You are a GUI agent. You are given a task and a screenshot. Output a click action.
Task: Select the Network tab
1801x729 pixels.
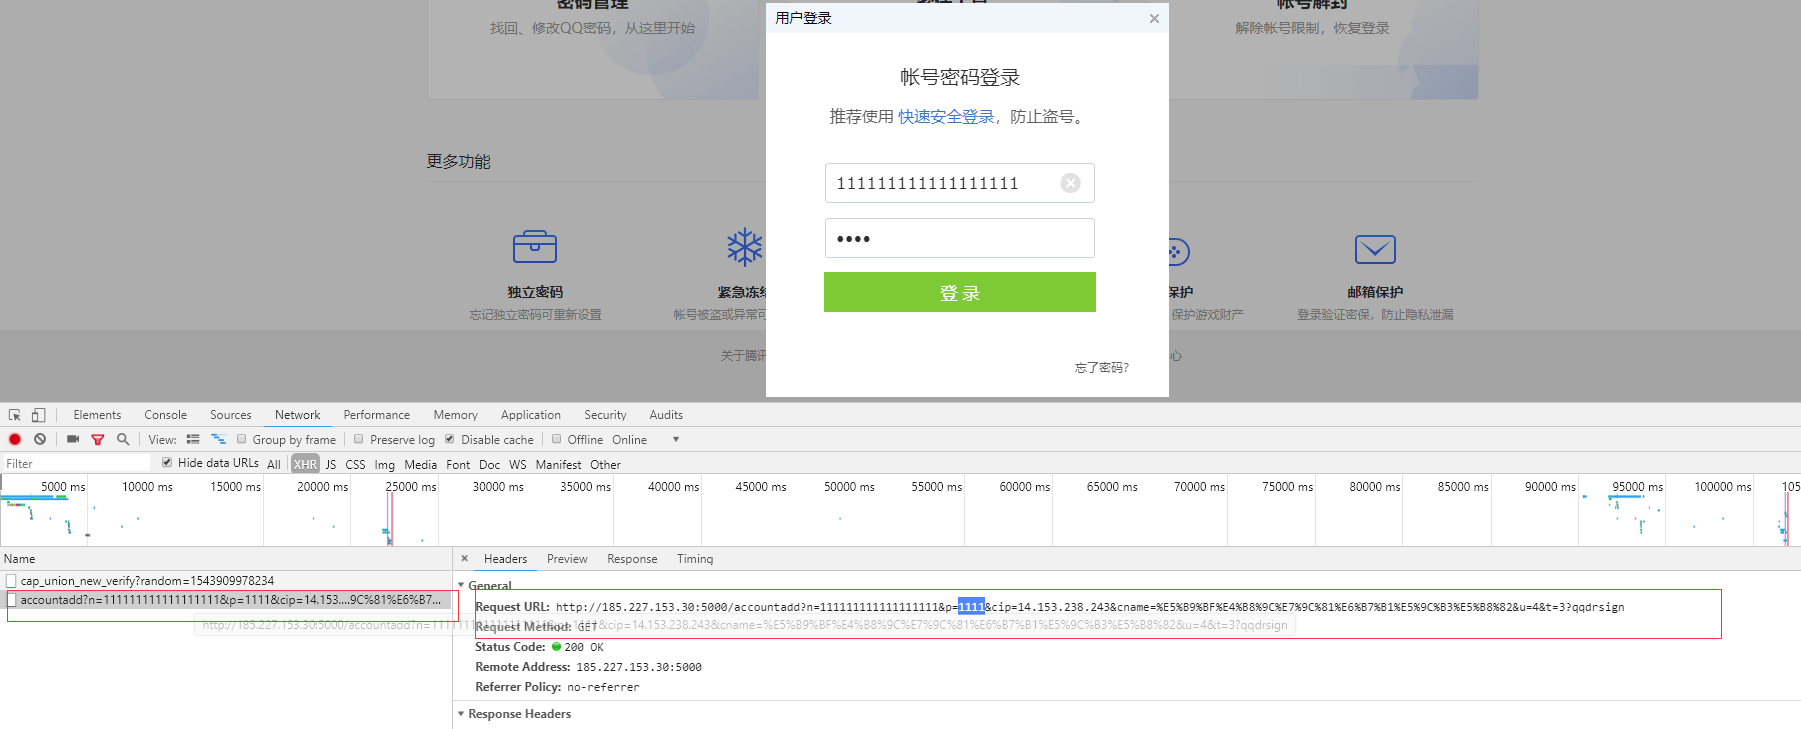(x=298, y=415)
